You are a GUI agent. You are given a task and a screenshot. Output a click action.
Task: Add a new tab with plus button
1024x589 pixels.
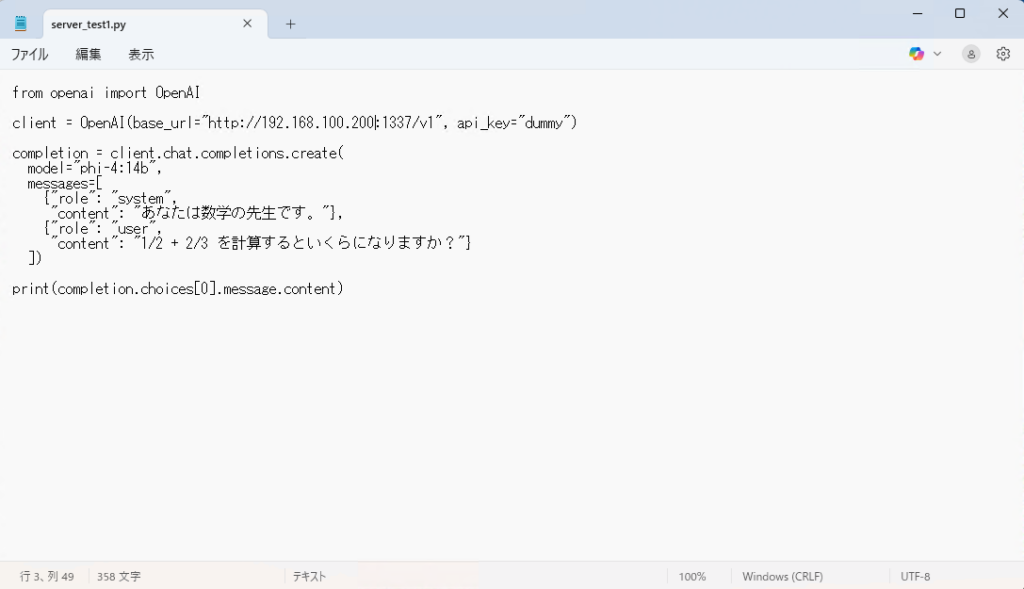(x=291, y=24)
